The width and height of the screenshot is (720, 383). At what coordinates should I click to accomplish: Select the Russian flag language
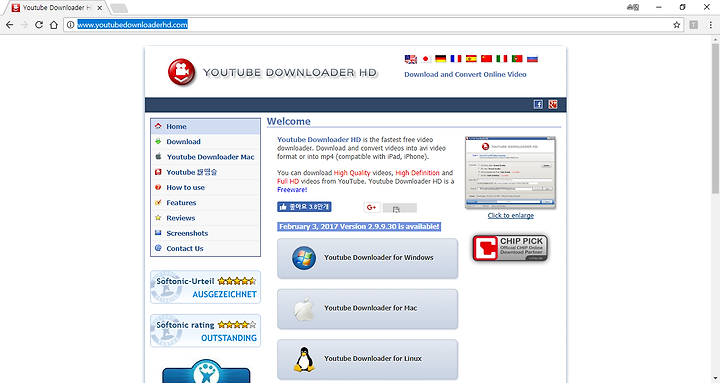pos(532,59)
